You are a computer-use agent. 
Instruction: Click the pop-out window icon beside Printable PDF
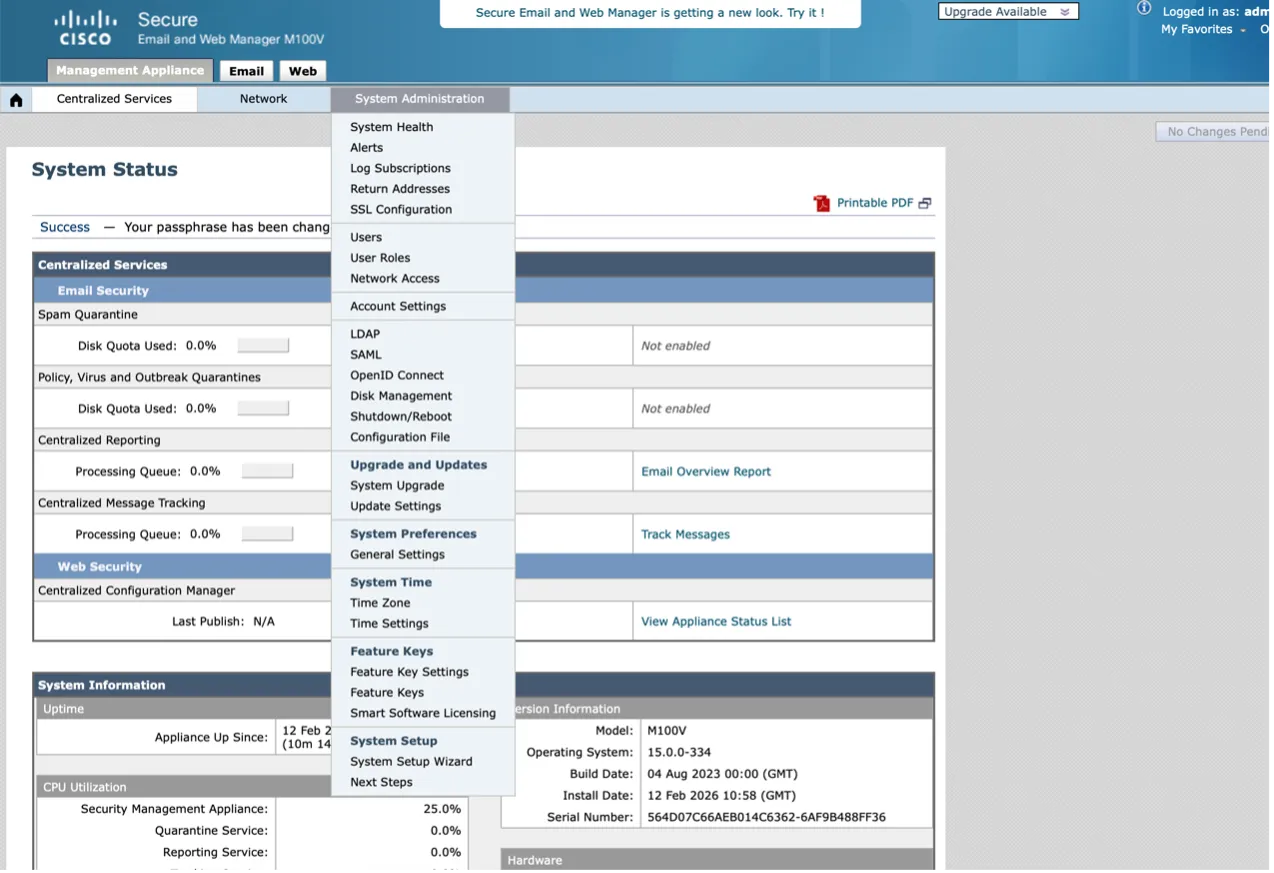coord(925,203)
